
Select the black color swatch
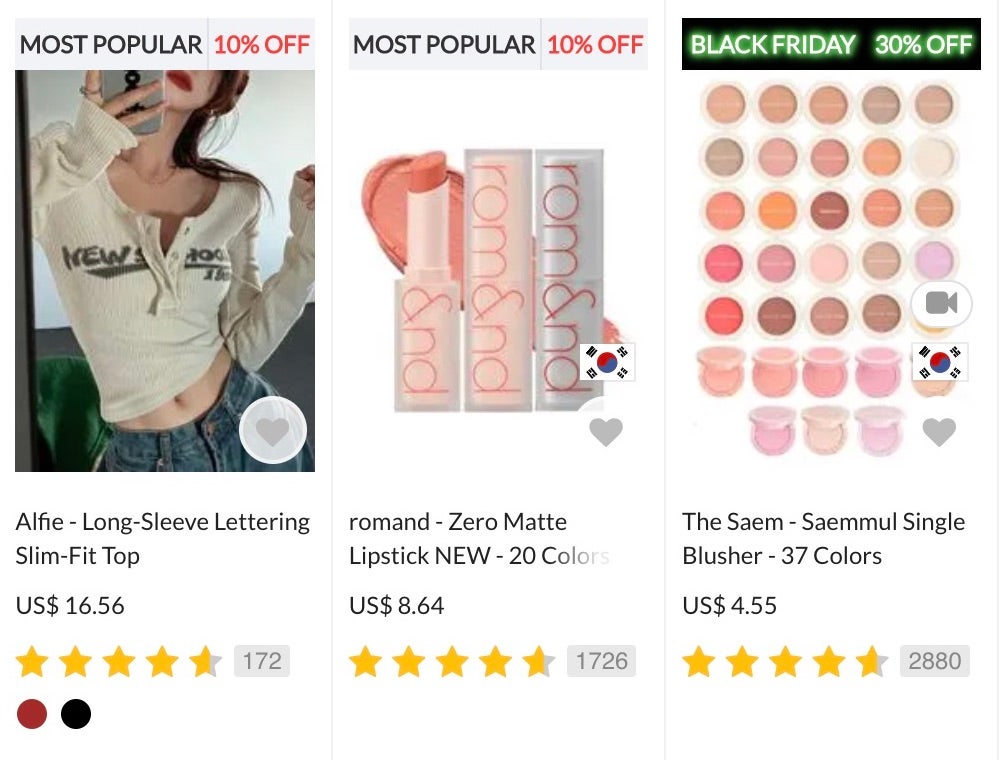tap(76, 714)
